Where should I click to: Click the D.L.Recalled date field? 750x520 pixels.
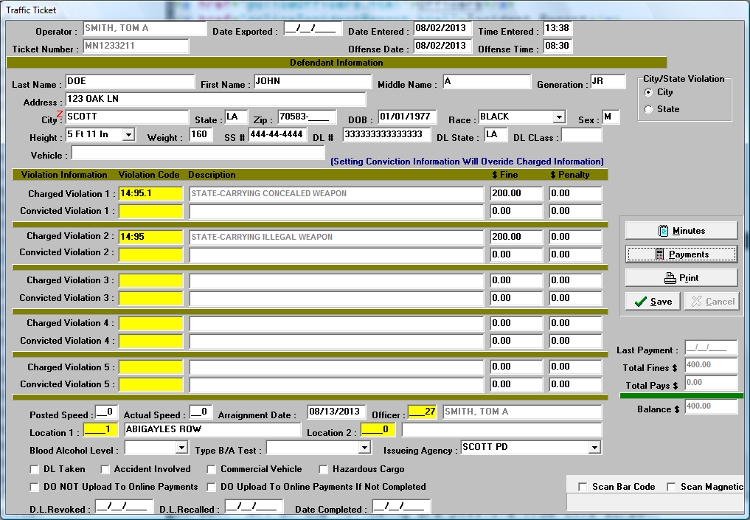[x=254, y=507]
